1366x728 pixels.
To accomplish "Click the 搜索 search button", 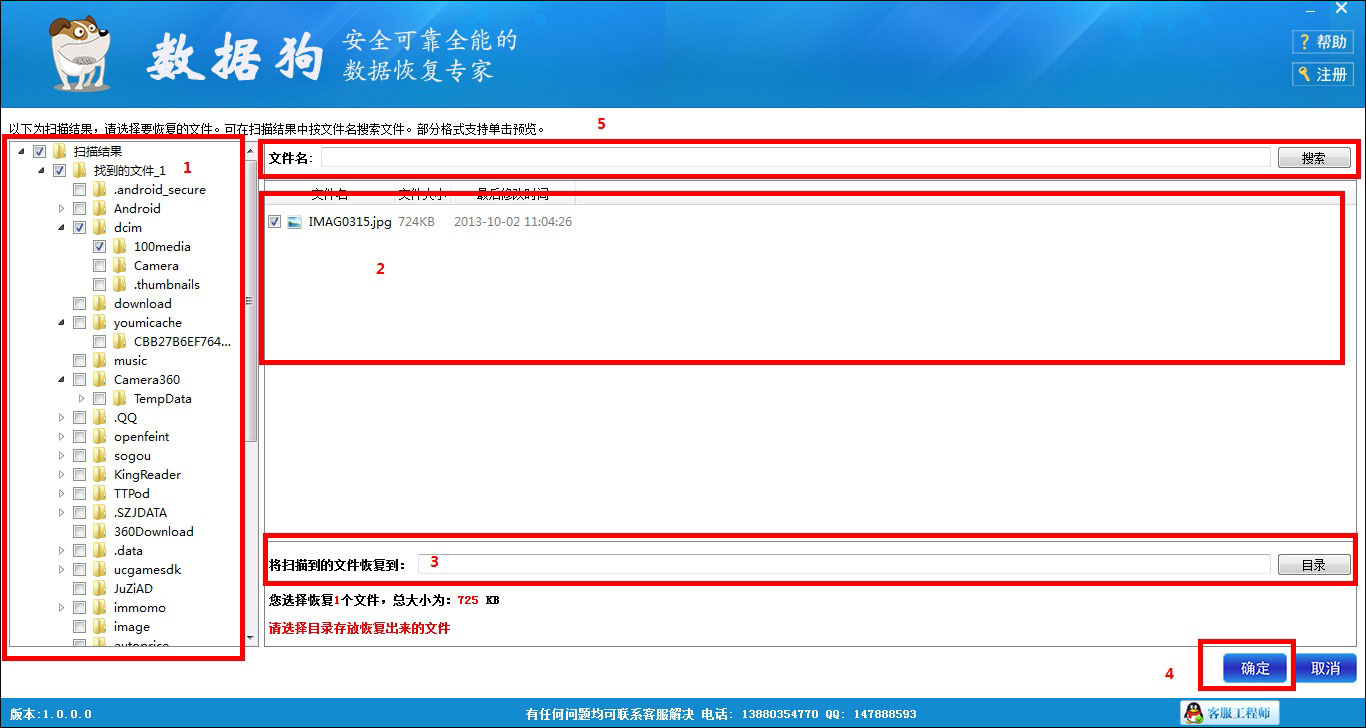I will point(1314,157).
